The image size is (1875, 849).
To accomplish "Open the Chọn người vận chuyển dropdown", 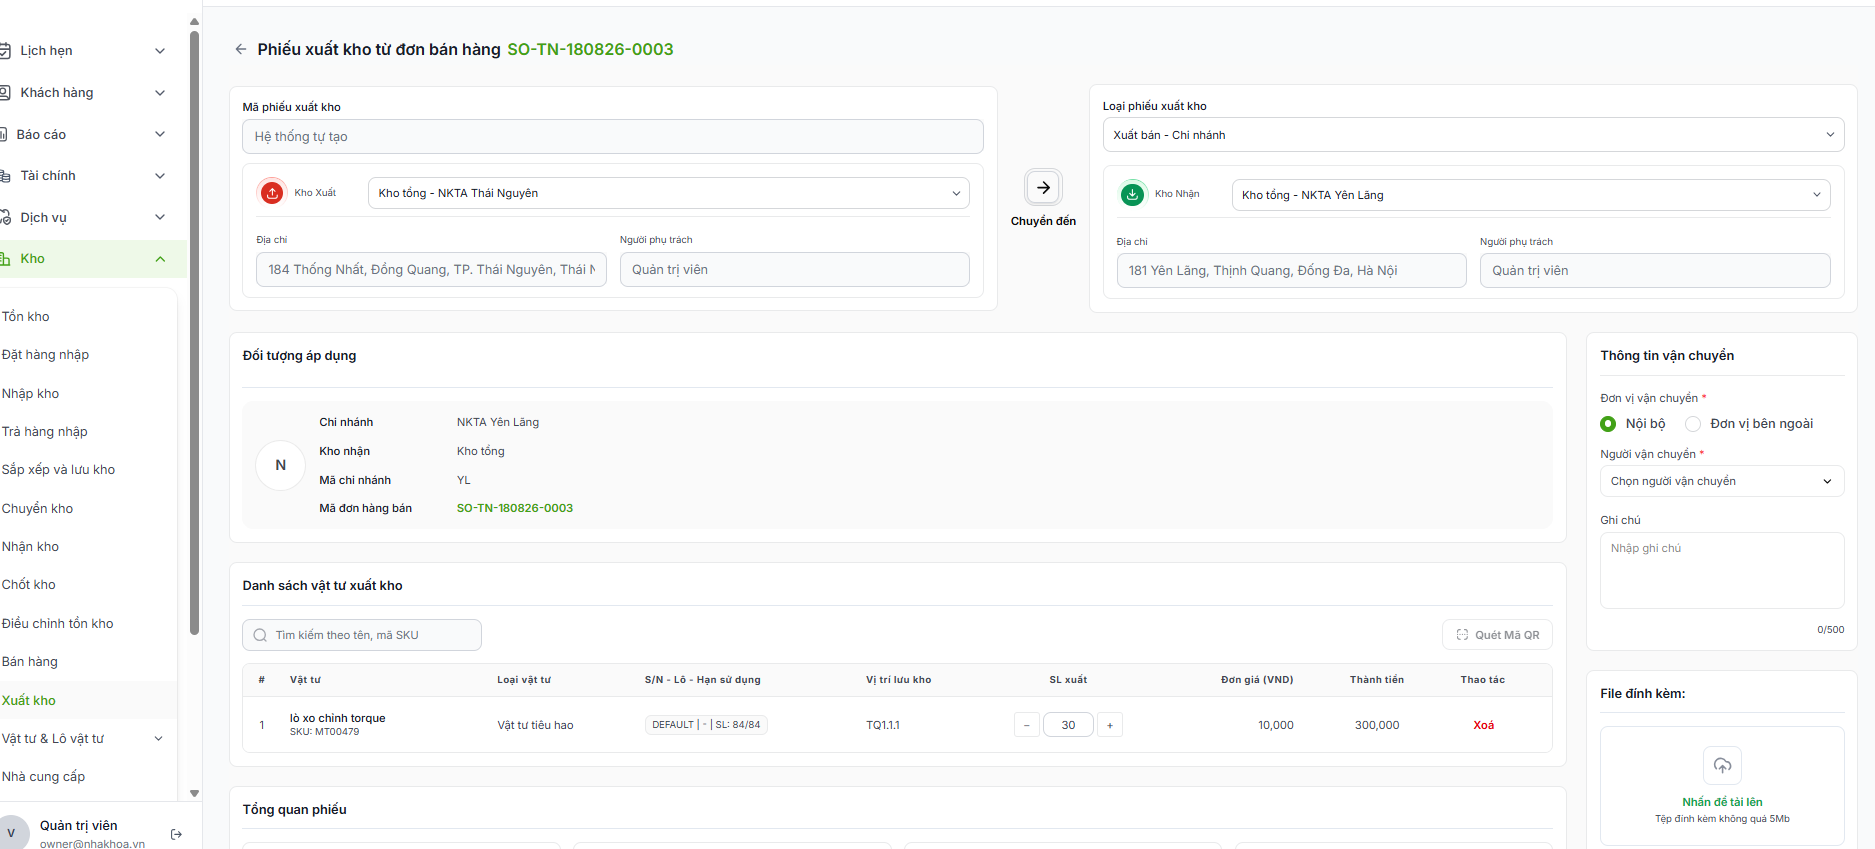I will [1722, 481].
